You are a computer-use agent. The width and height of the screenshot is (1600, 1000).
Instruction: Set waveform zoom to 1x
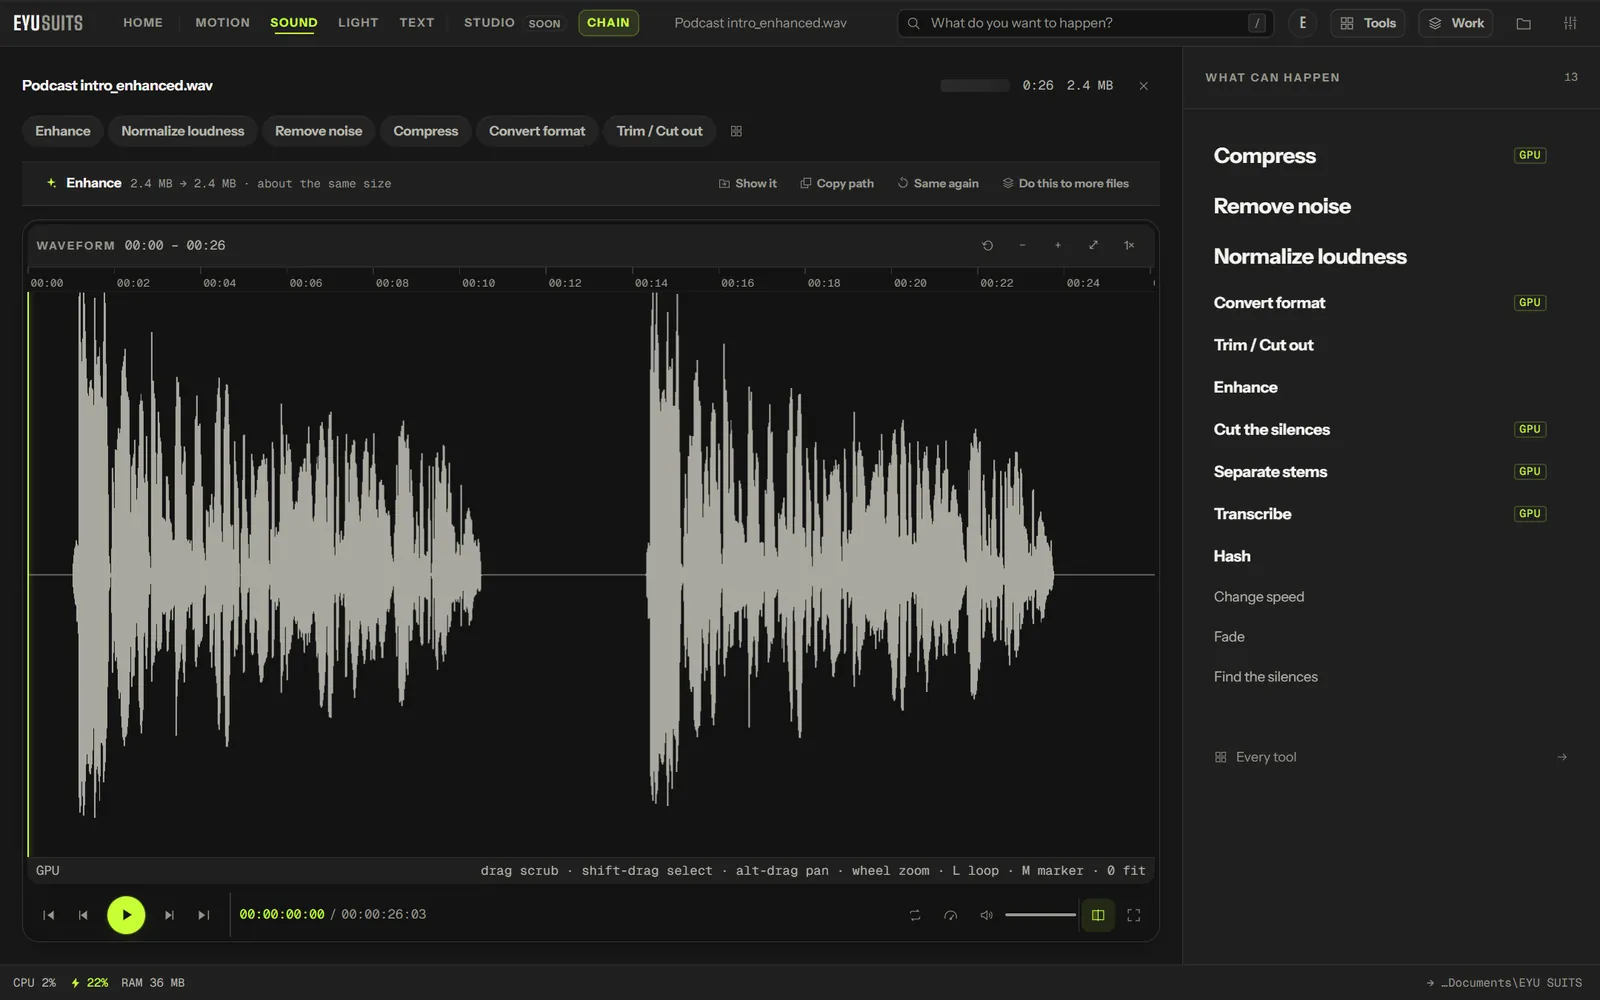1129,245
